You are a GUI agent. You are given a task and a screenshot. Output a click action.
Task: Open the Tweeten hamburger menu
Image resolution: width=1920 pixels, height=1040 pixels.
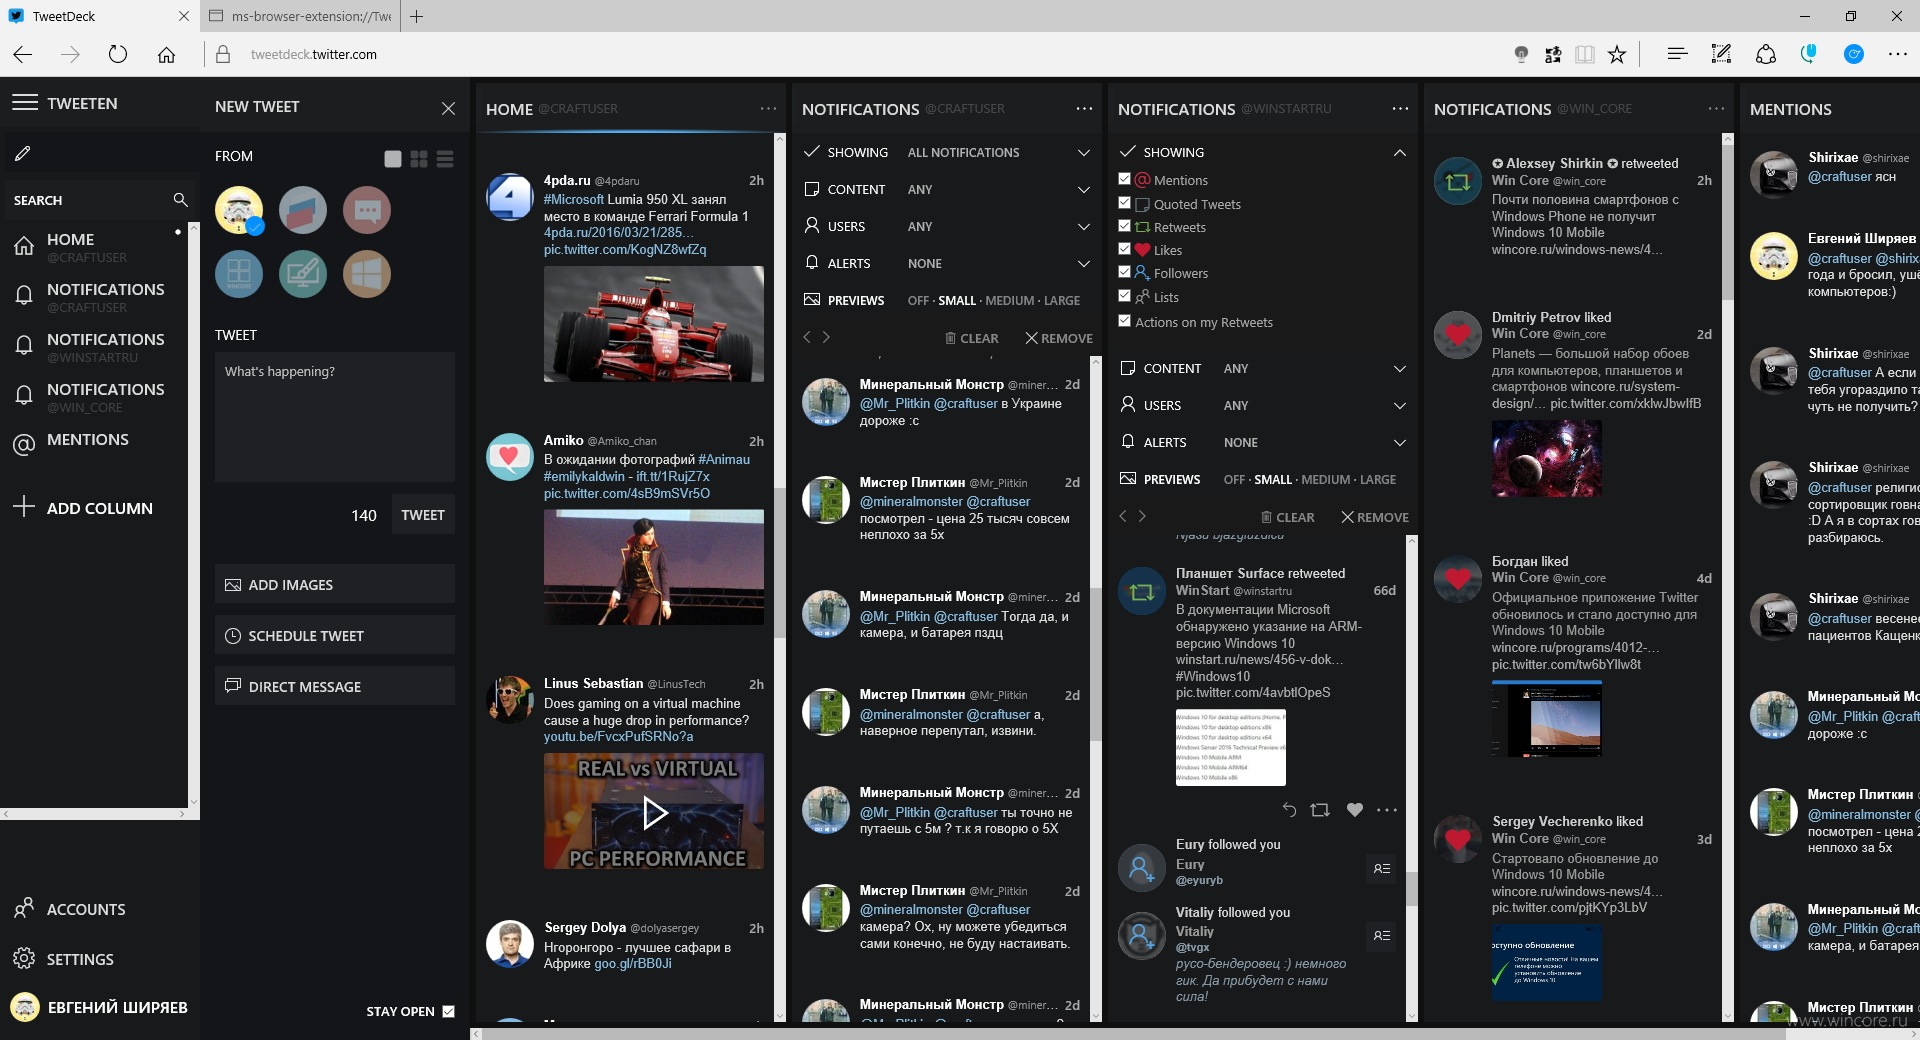25,103
